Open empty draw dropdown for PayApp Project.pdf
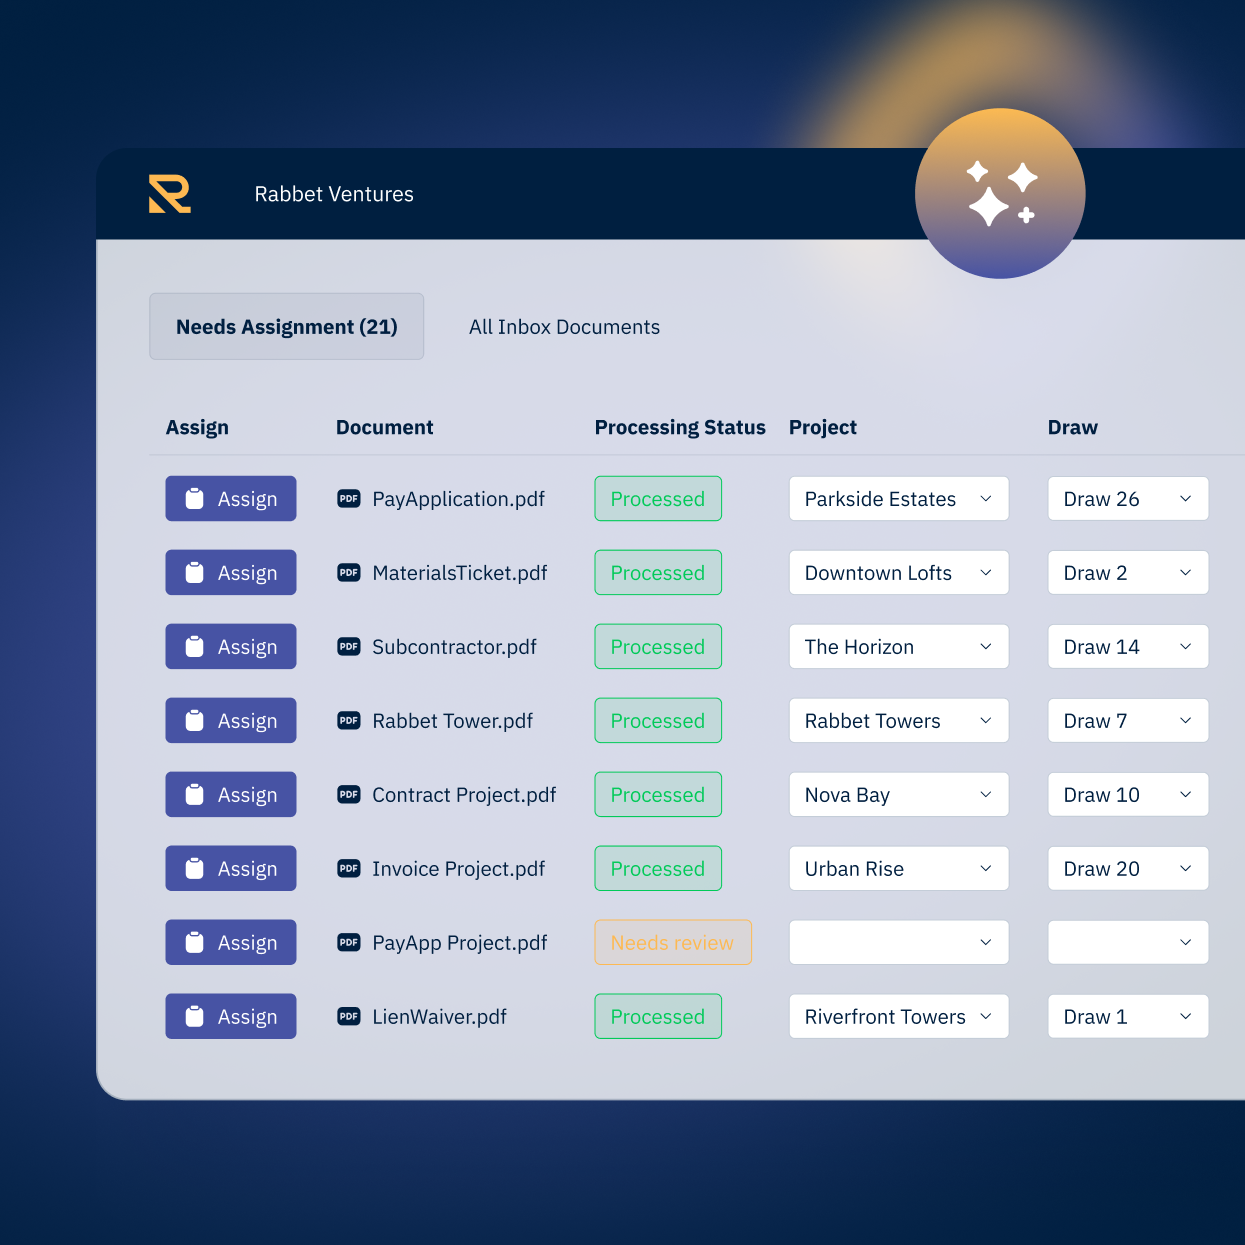1245x1245 pixels. (x=1128, y=942)
